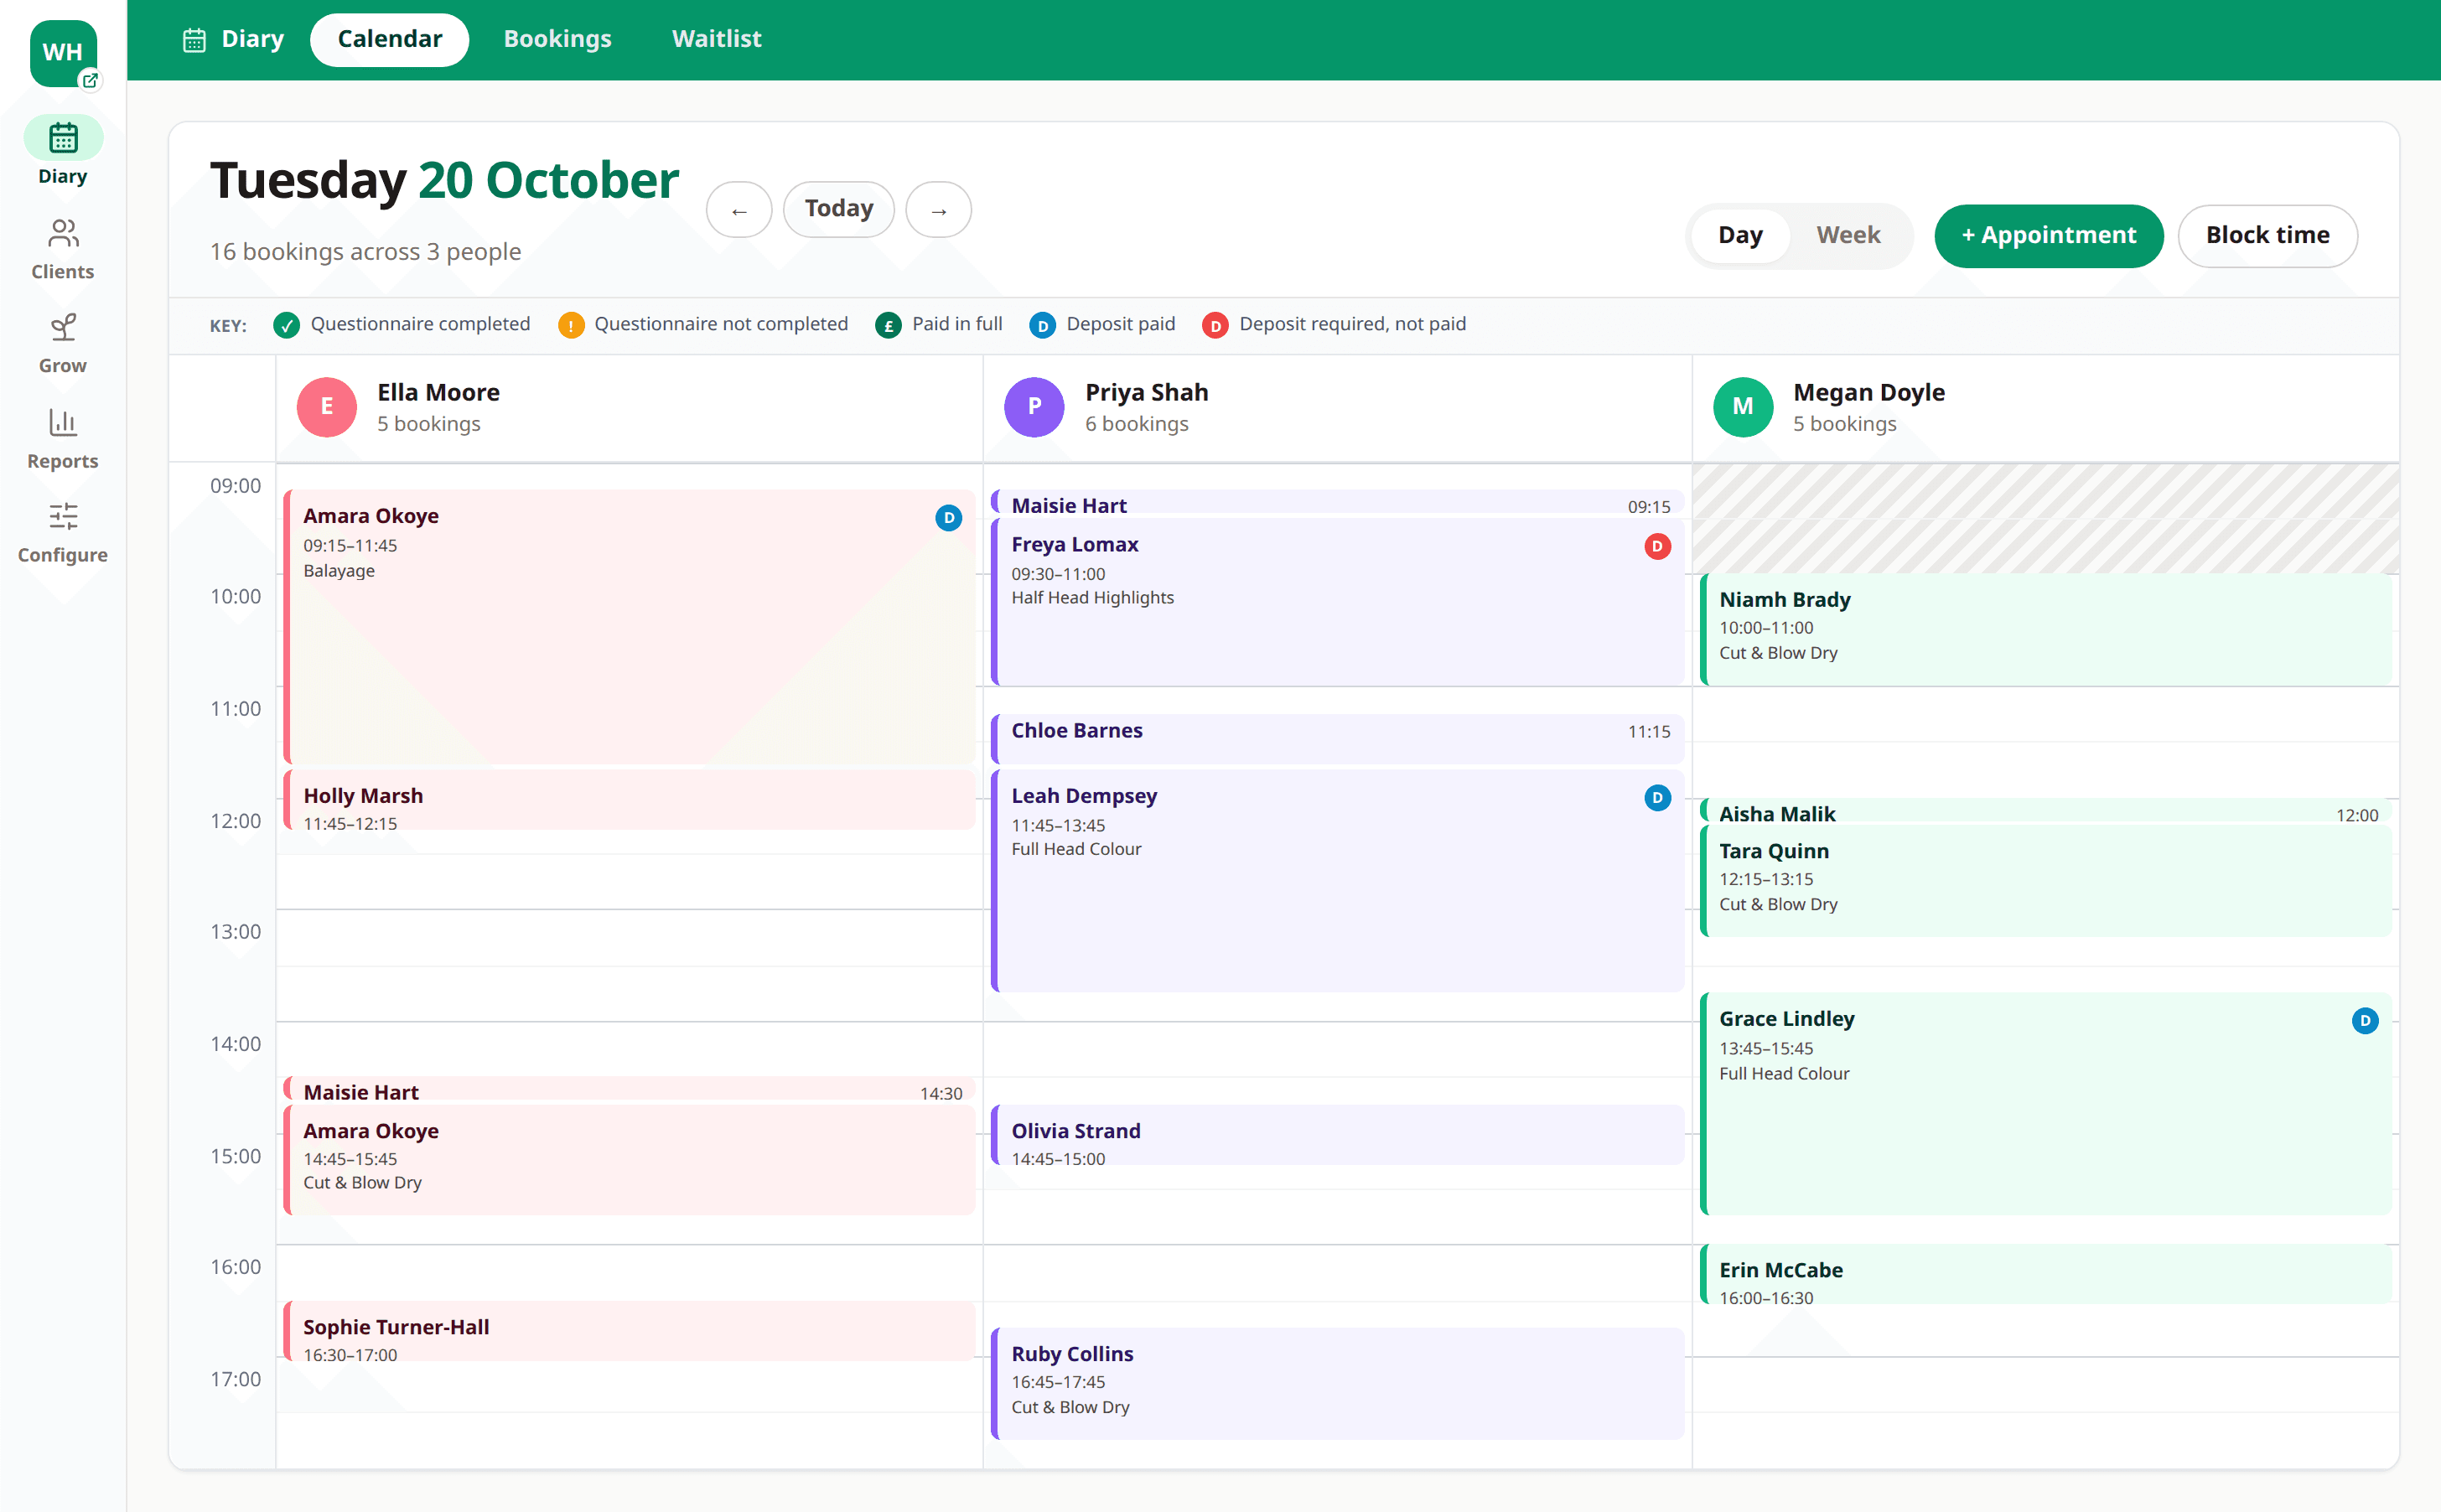Open the Configure sidebar section
The height and width of the screenshot is (1512, 2441).
click(x=63, y=533)
